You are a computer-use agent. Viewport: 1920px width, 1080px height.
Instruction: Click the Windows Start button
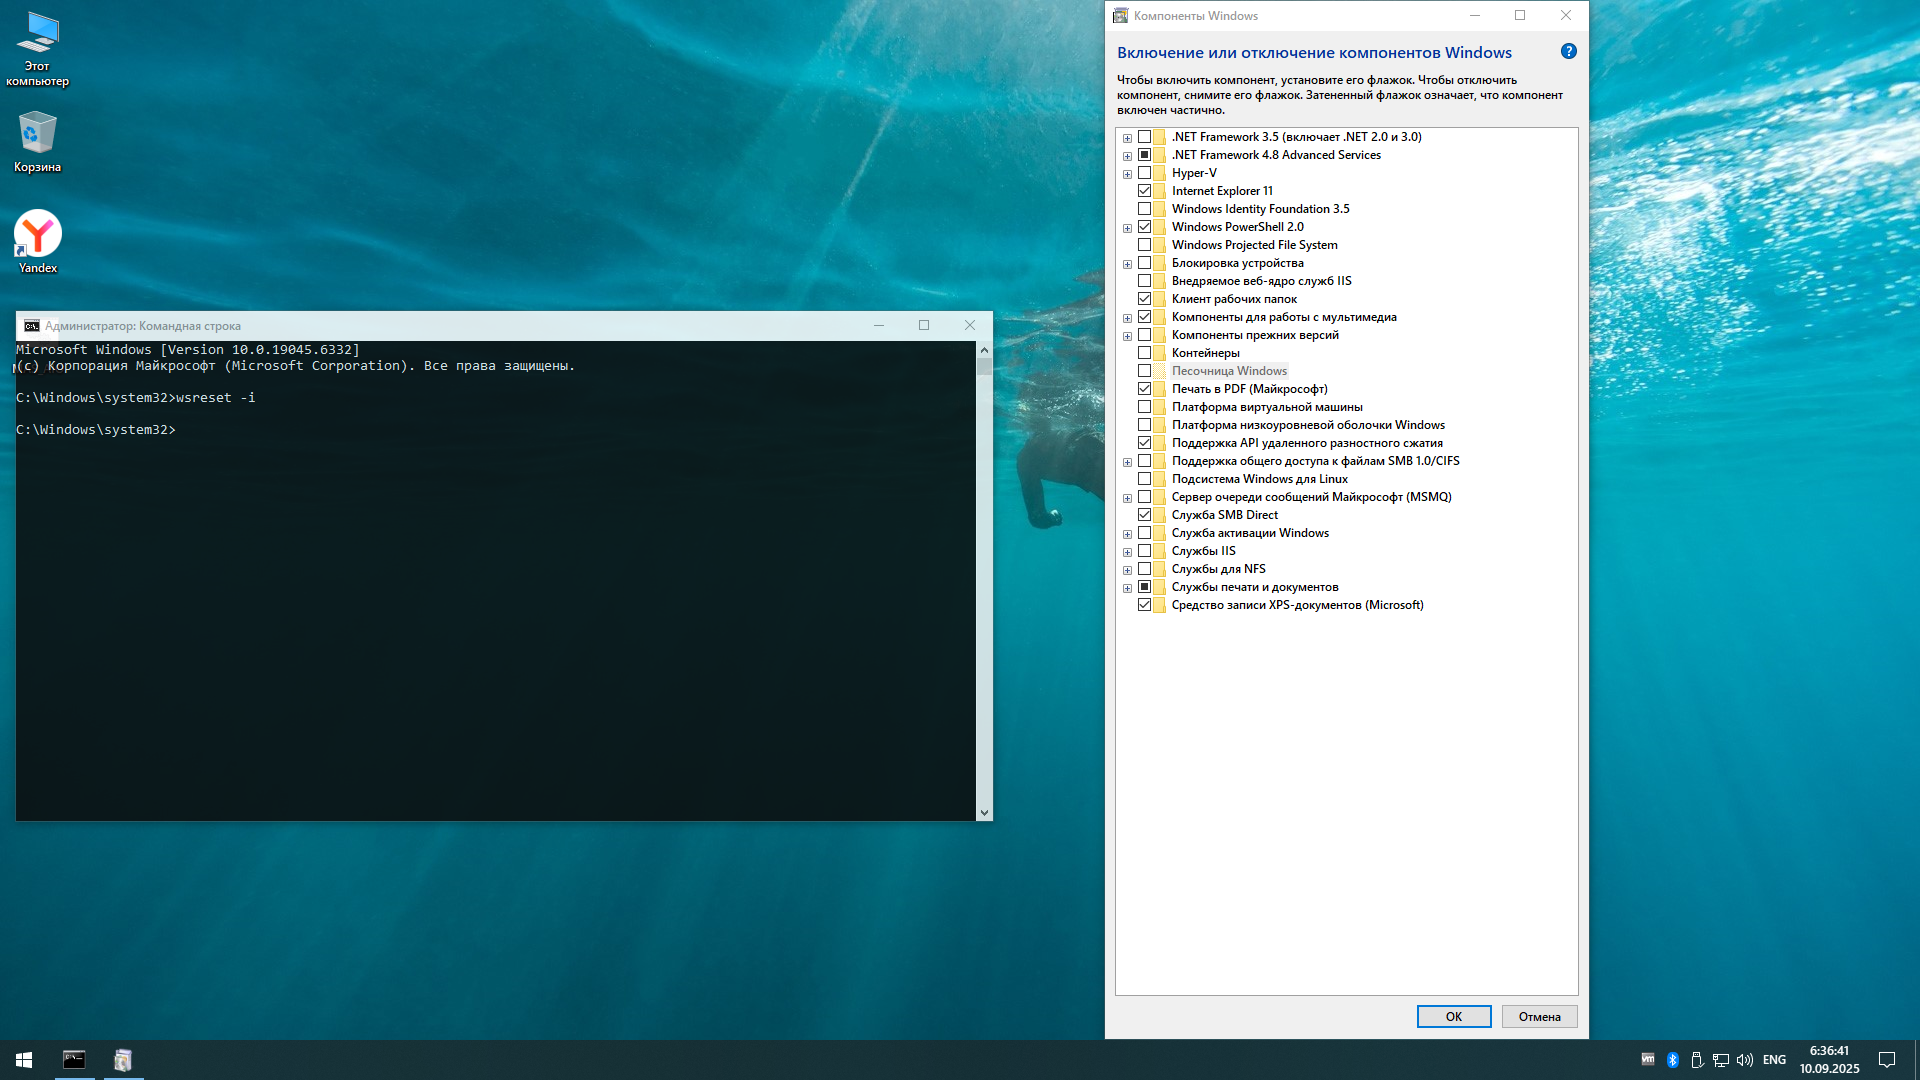[22, 1059]
